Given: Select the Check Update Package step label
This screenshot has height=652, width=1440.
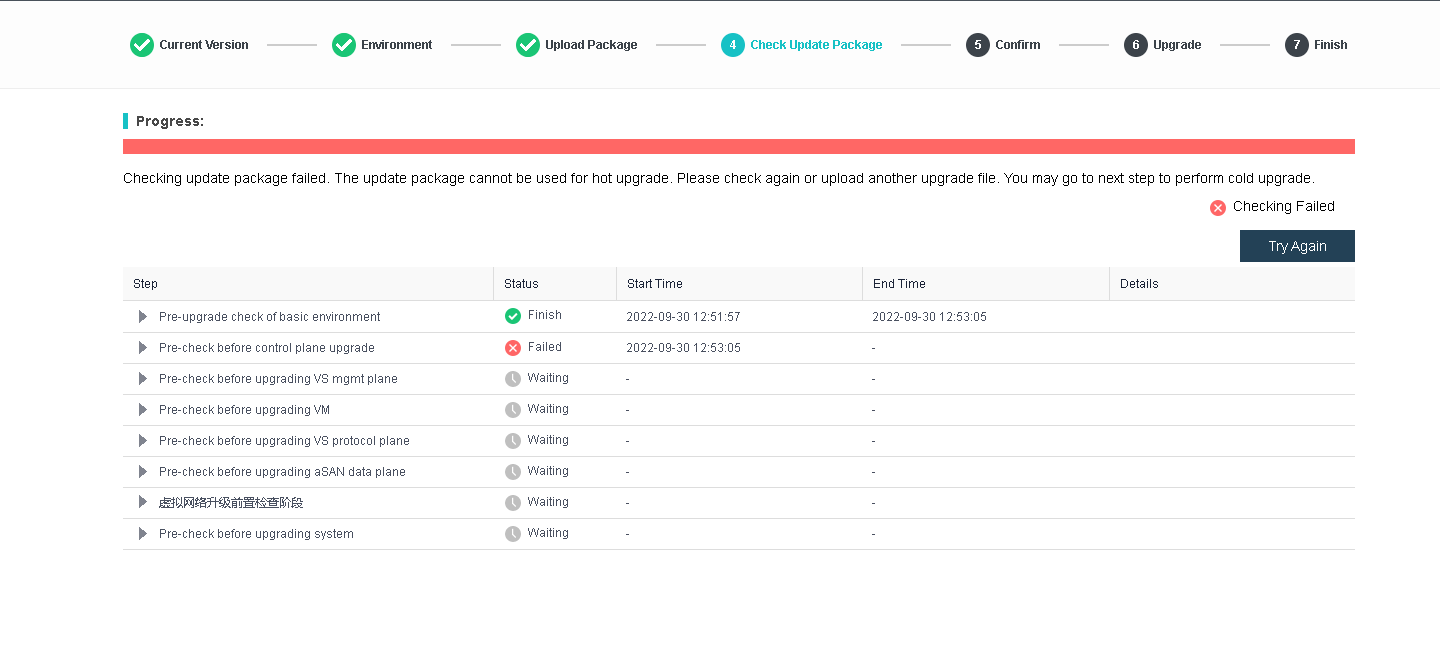Looking at the screenshot, I should click(816, 45).
